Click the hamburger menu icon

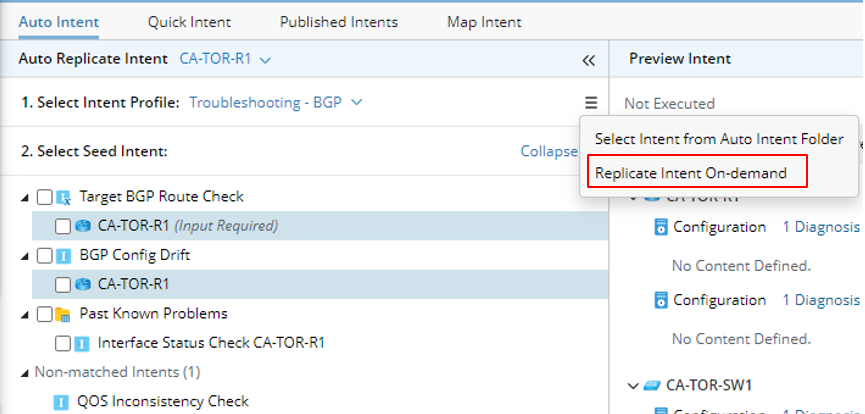click(x=591, y=102)
